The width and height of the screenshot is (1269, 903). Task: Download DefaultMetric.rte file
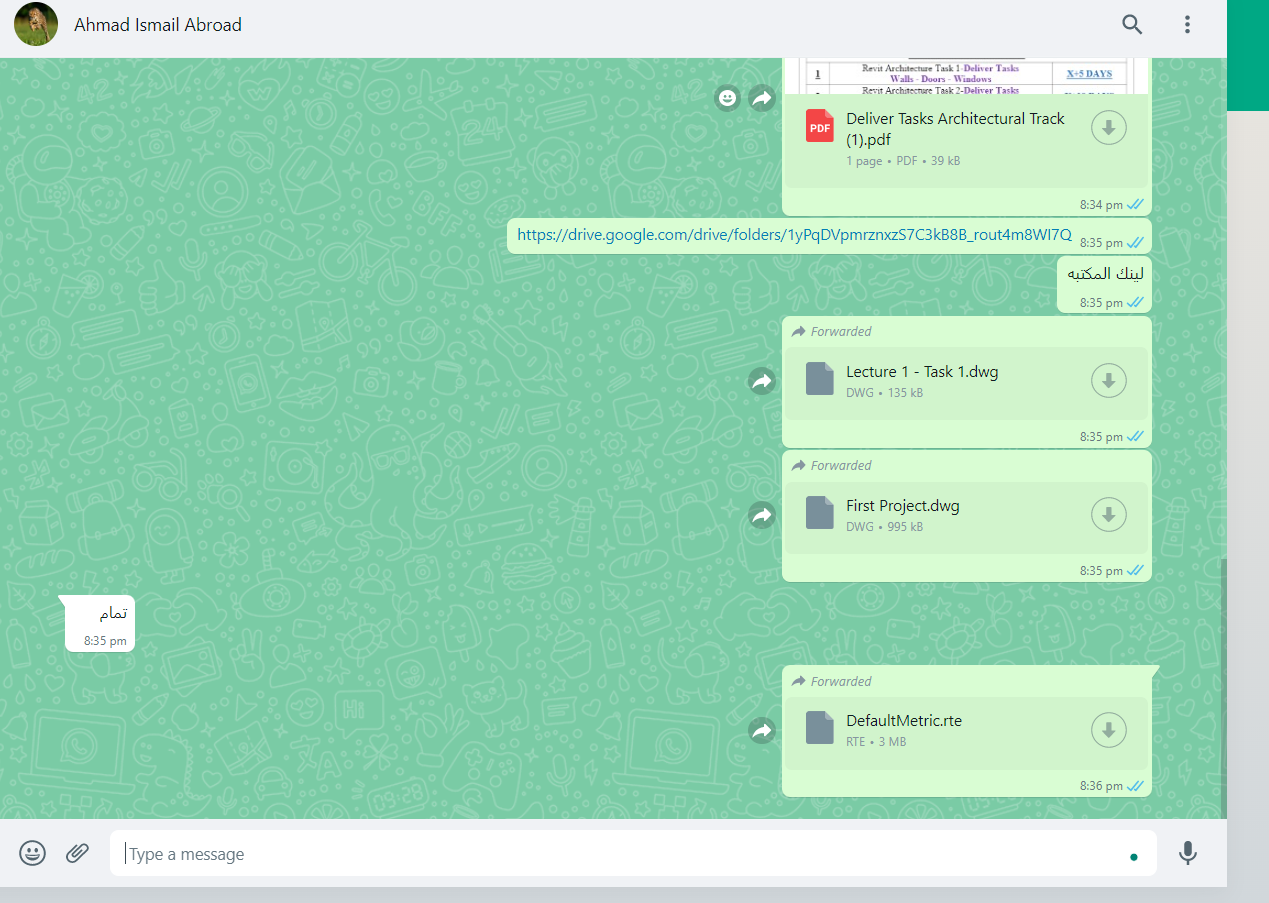coord(1108,730)
